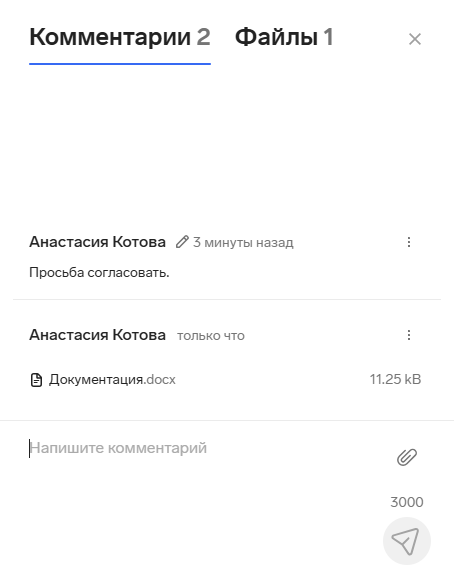Click the только что timestamp
Image resolution: width=454 pixels, height=578 pixels.
(x=211, y=336)
